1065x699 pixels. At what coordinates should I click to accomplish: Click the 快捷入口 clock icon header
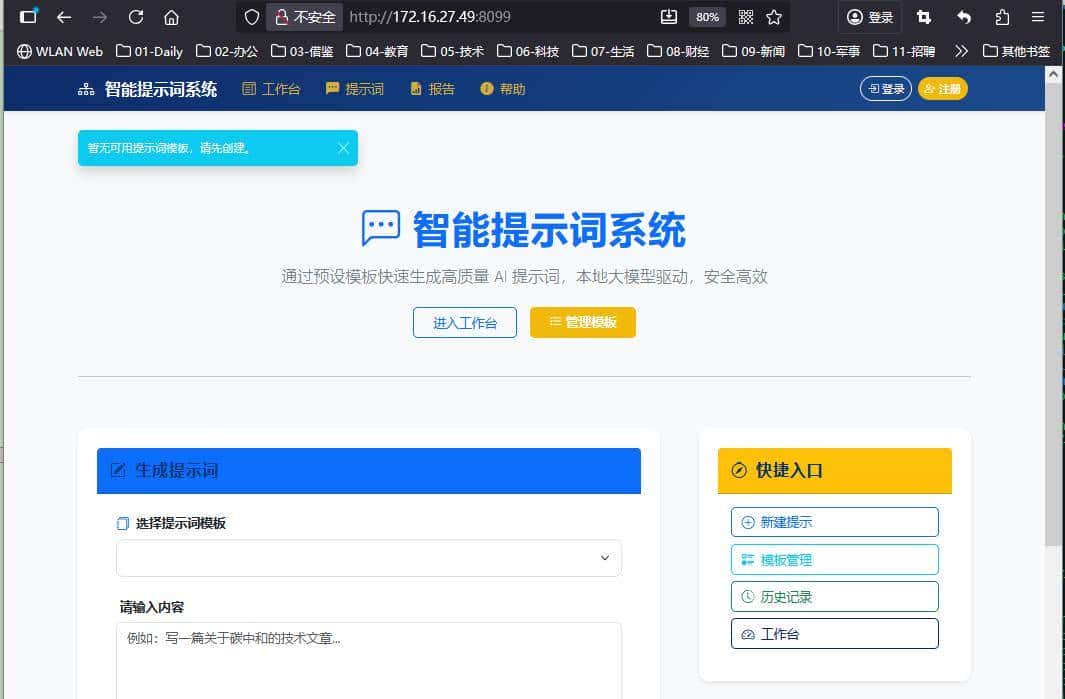pos(738,470)
